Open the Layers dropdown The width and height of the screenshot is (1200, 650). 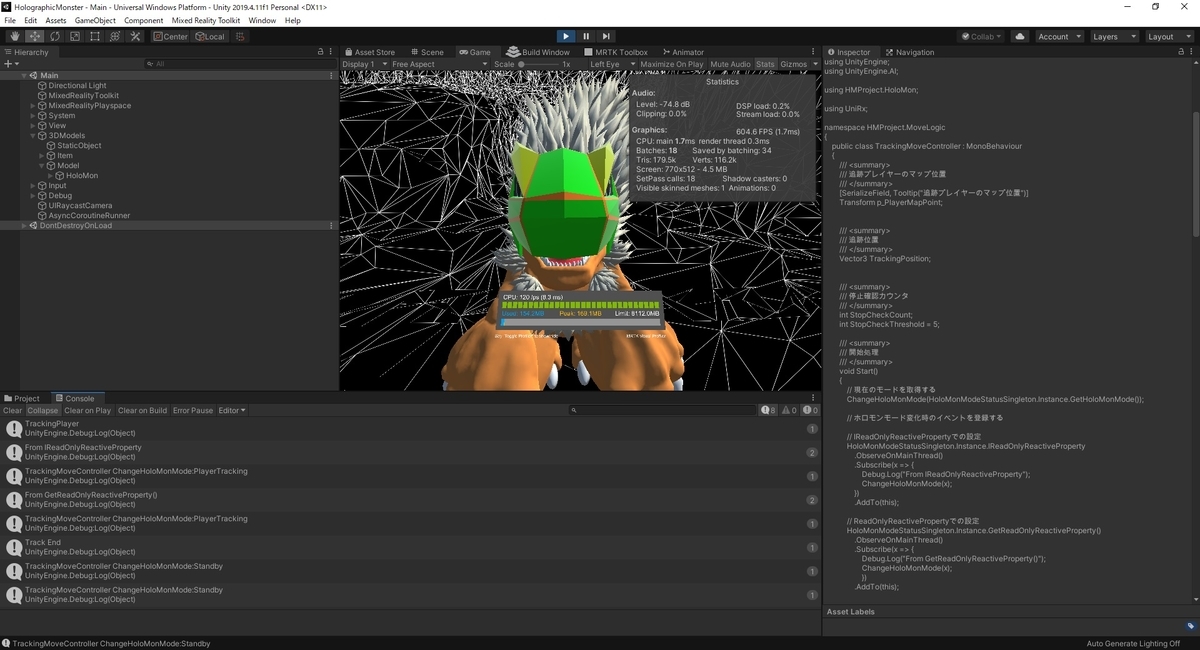(x=1114, y=36)
